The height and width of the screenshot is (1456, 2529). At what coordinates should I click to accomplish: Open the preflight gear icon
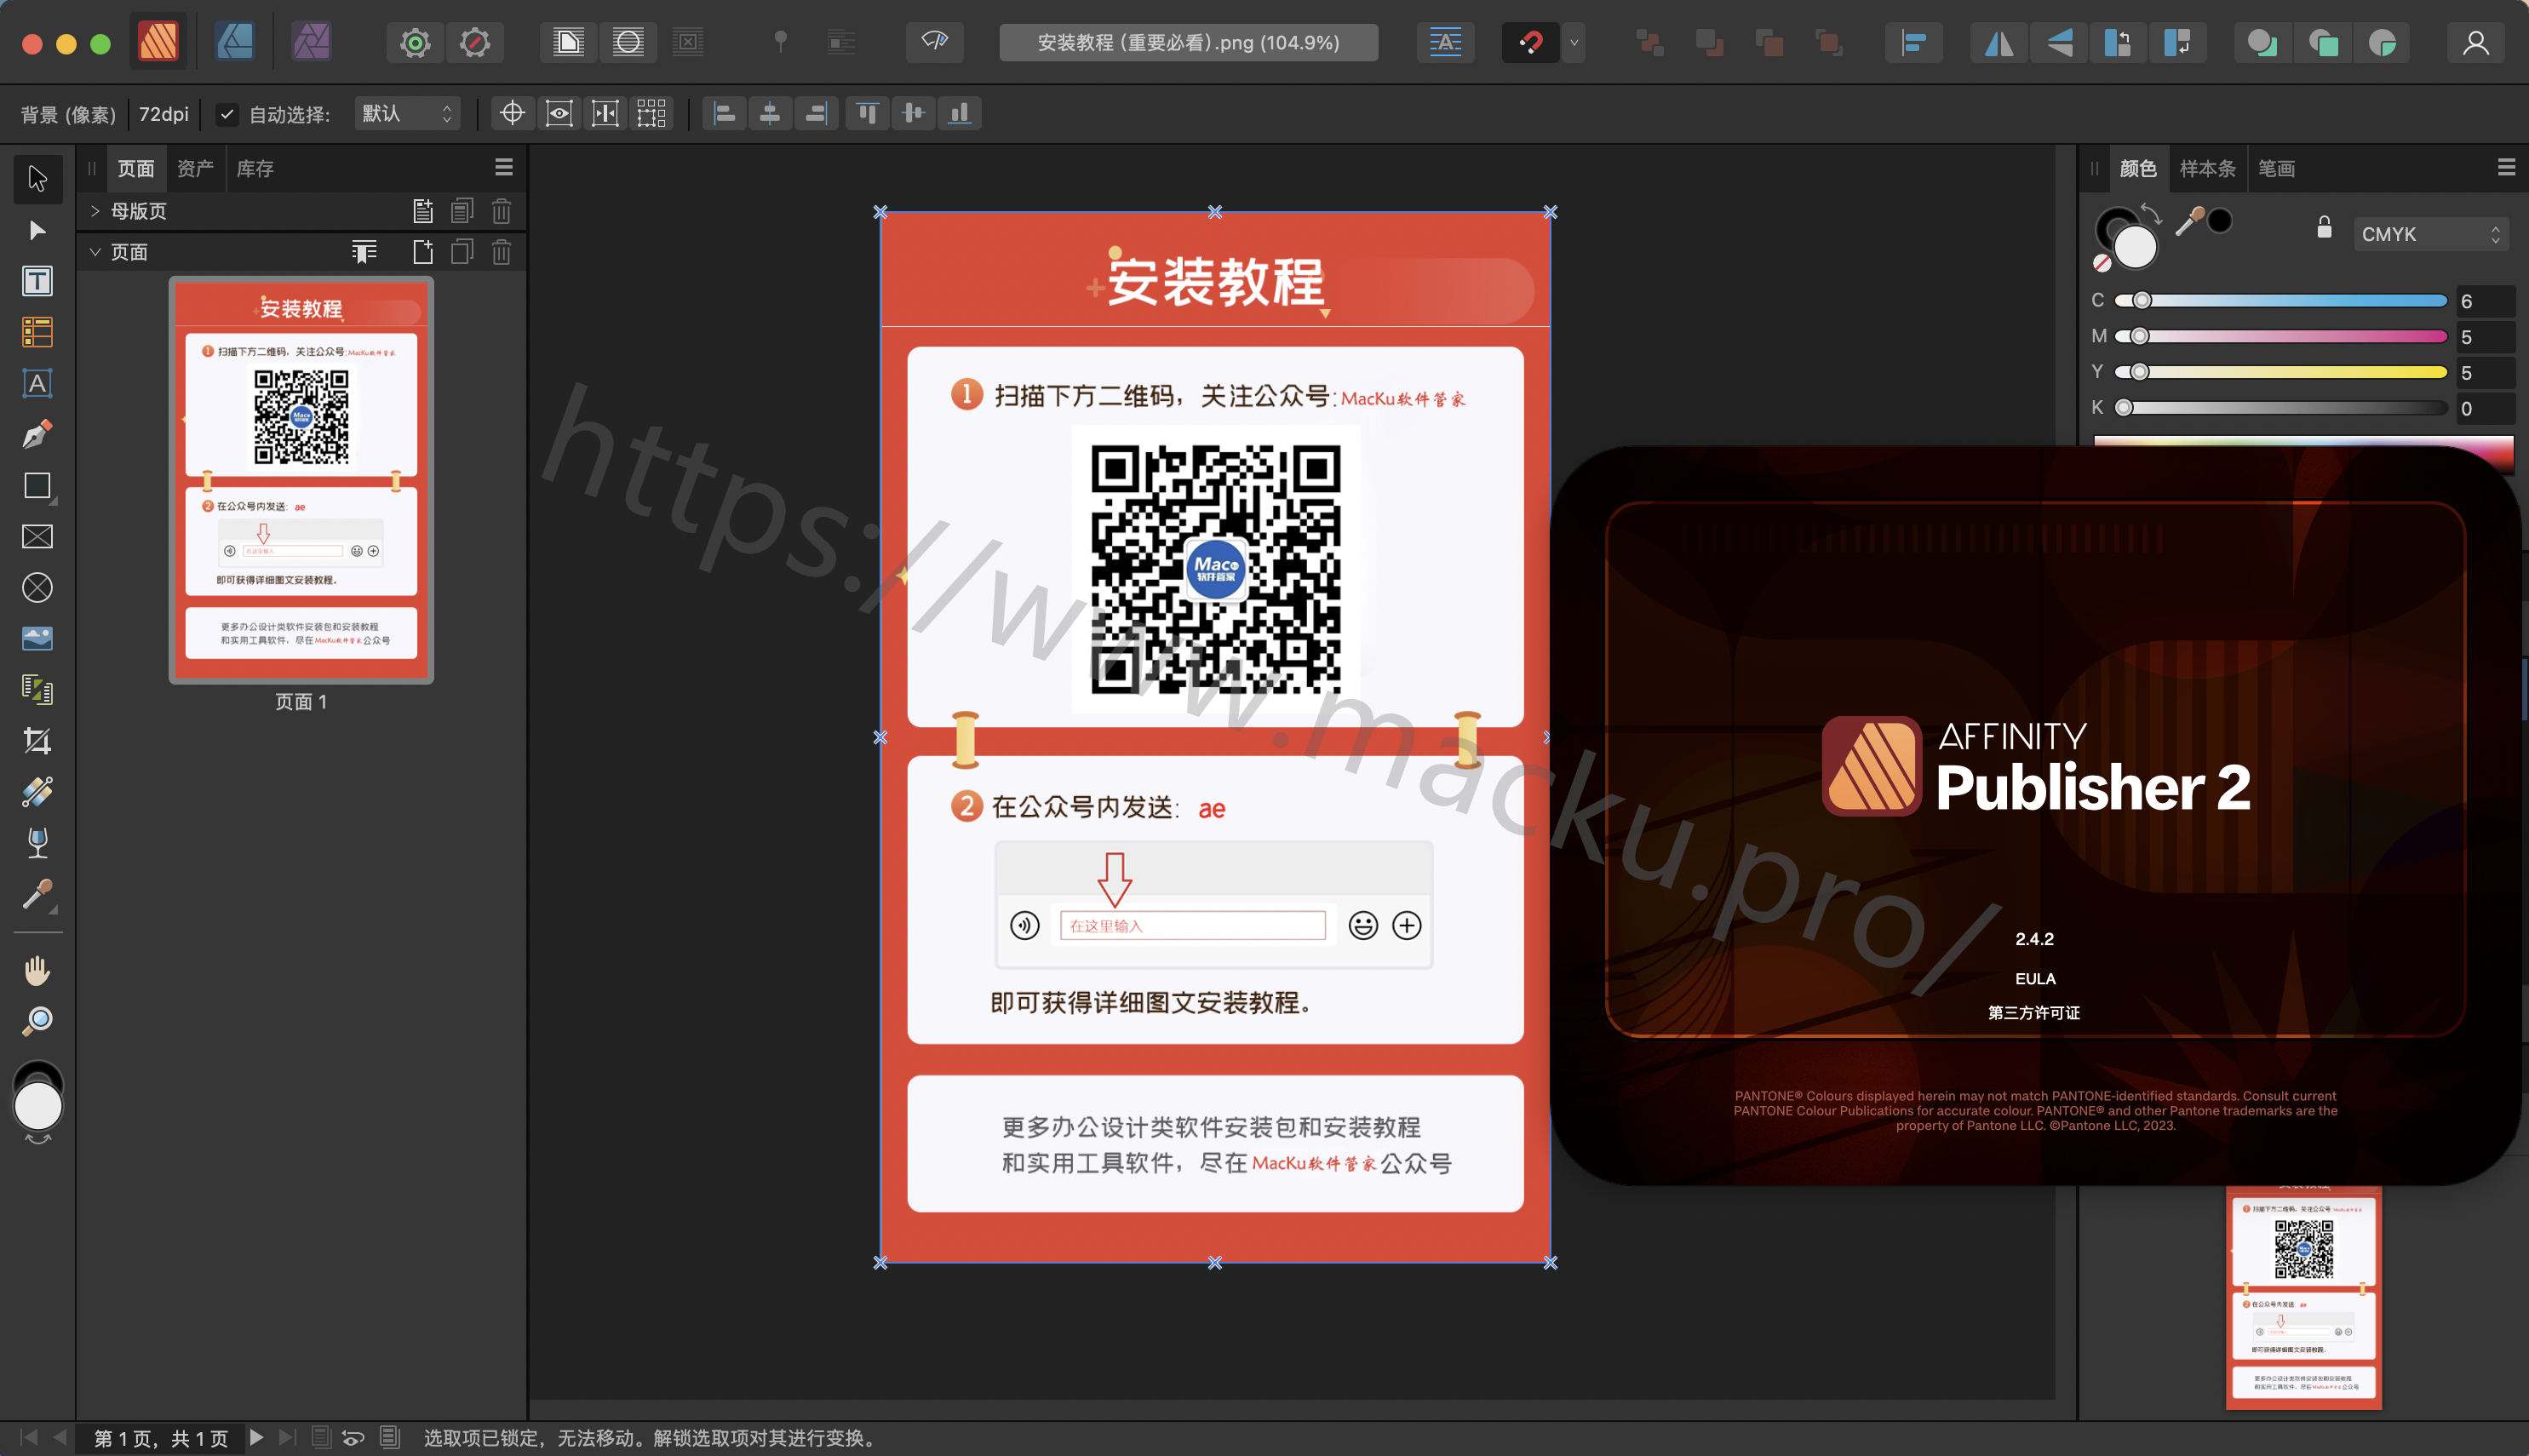click(475, 43)
